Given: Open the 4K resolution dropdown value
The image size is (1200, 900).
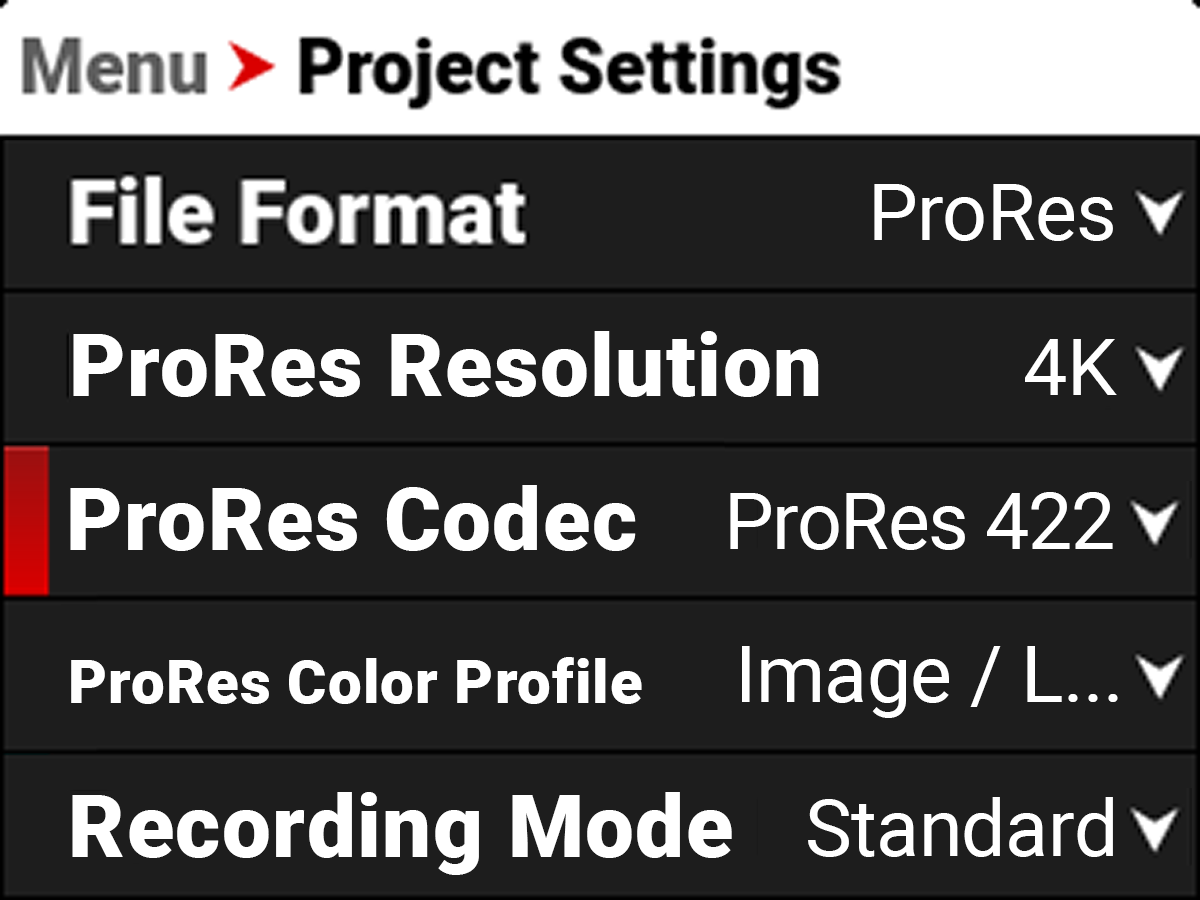Looking at the screenshot, I should (x=1070, y=370).
